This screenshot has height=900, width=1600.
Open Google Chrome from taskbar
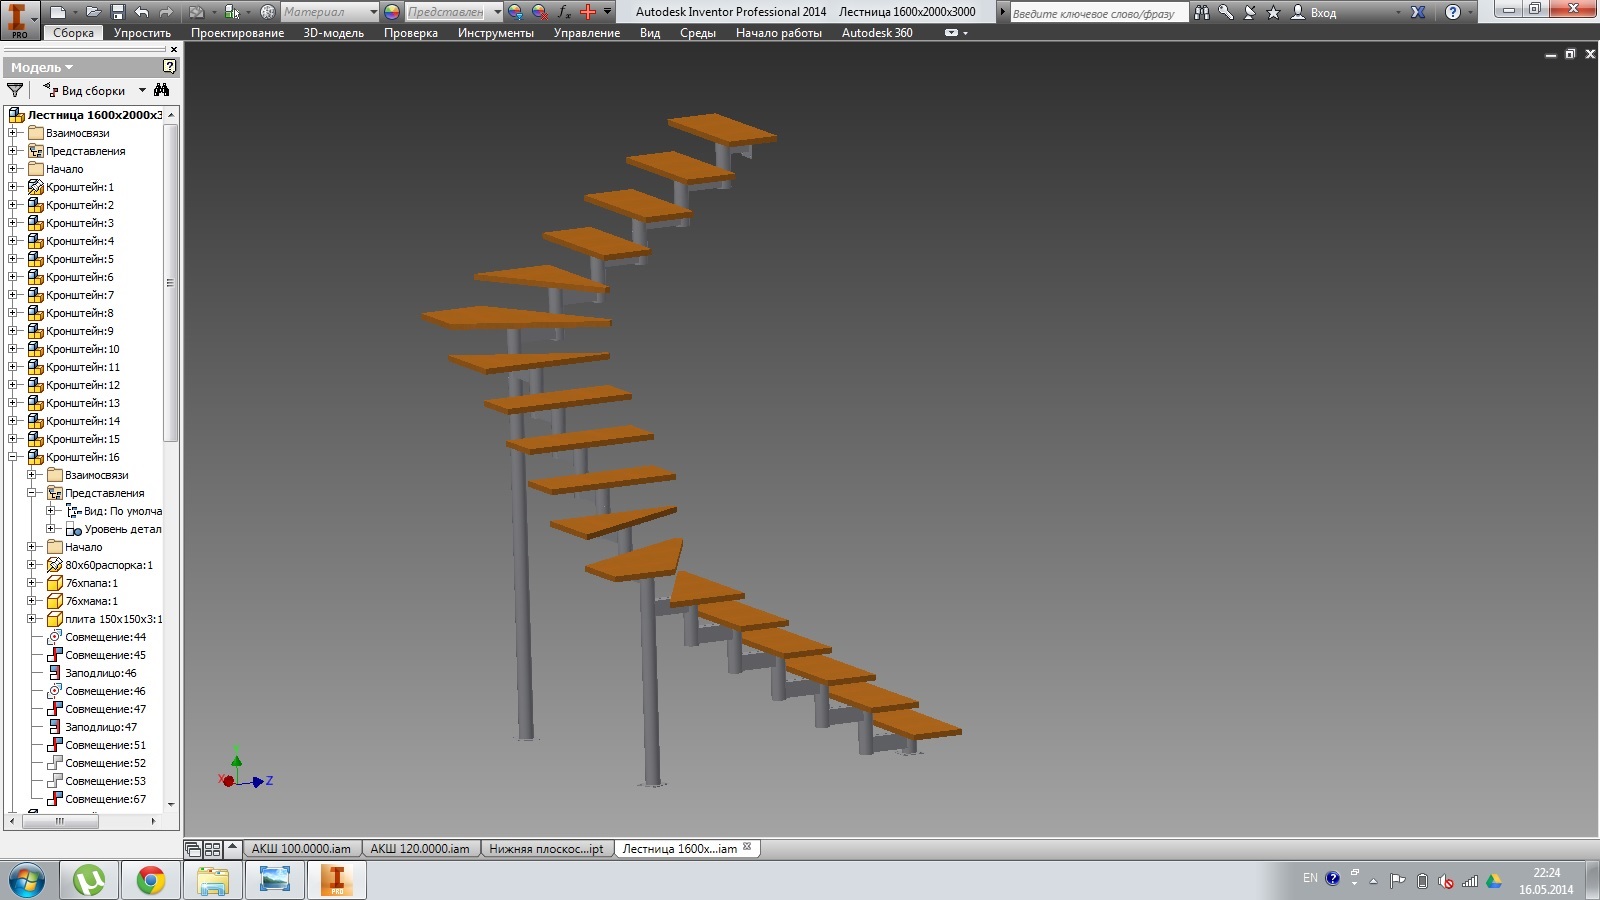pos(151,880)
